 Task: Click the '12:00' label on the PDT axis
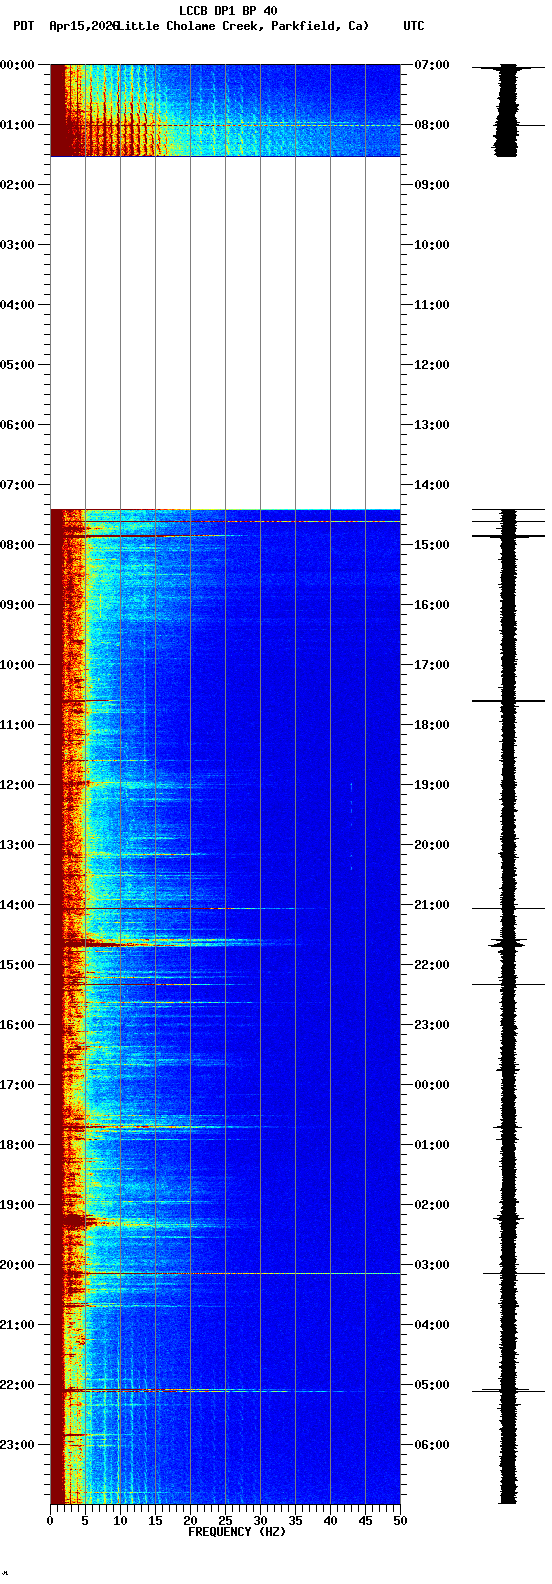[16, 785]
